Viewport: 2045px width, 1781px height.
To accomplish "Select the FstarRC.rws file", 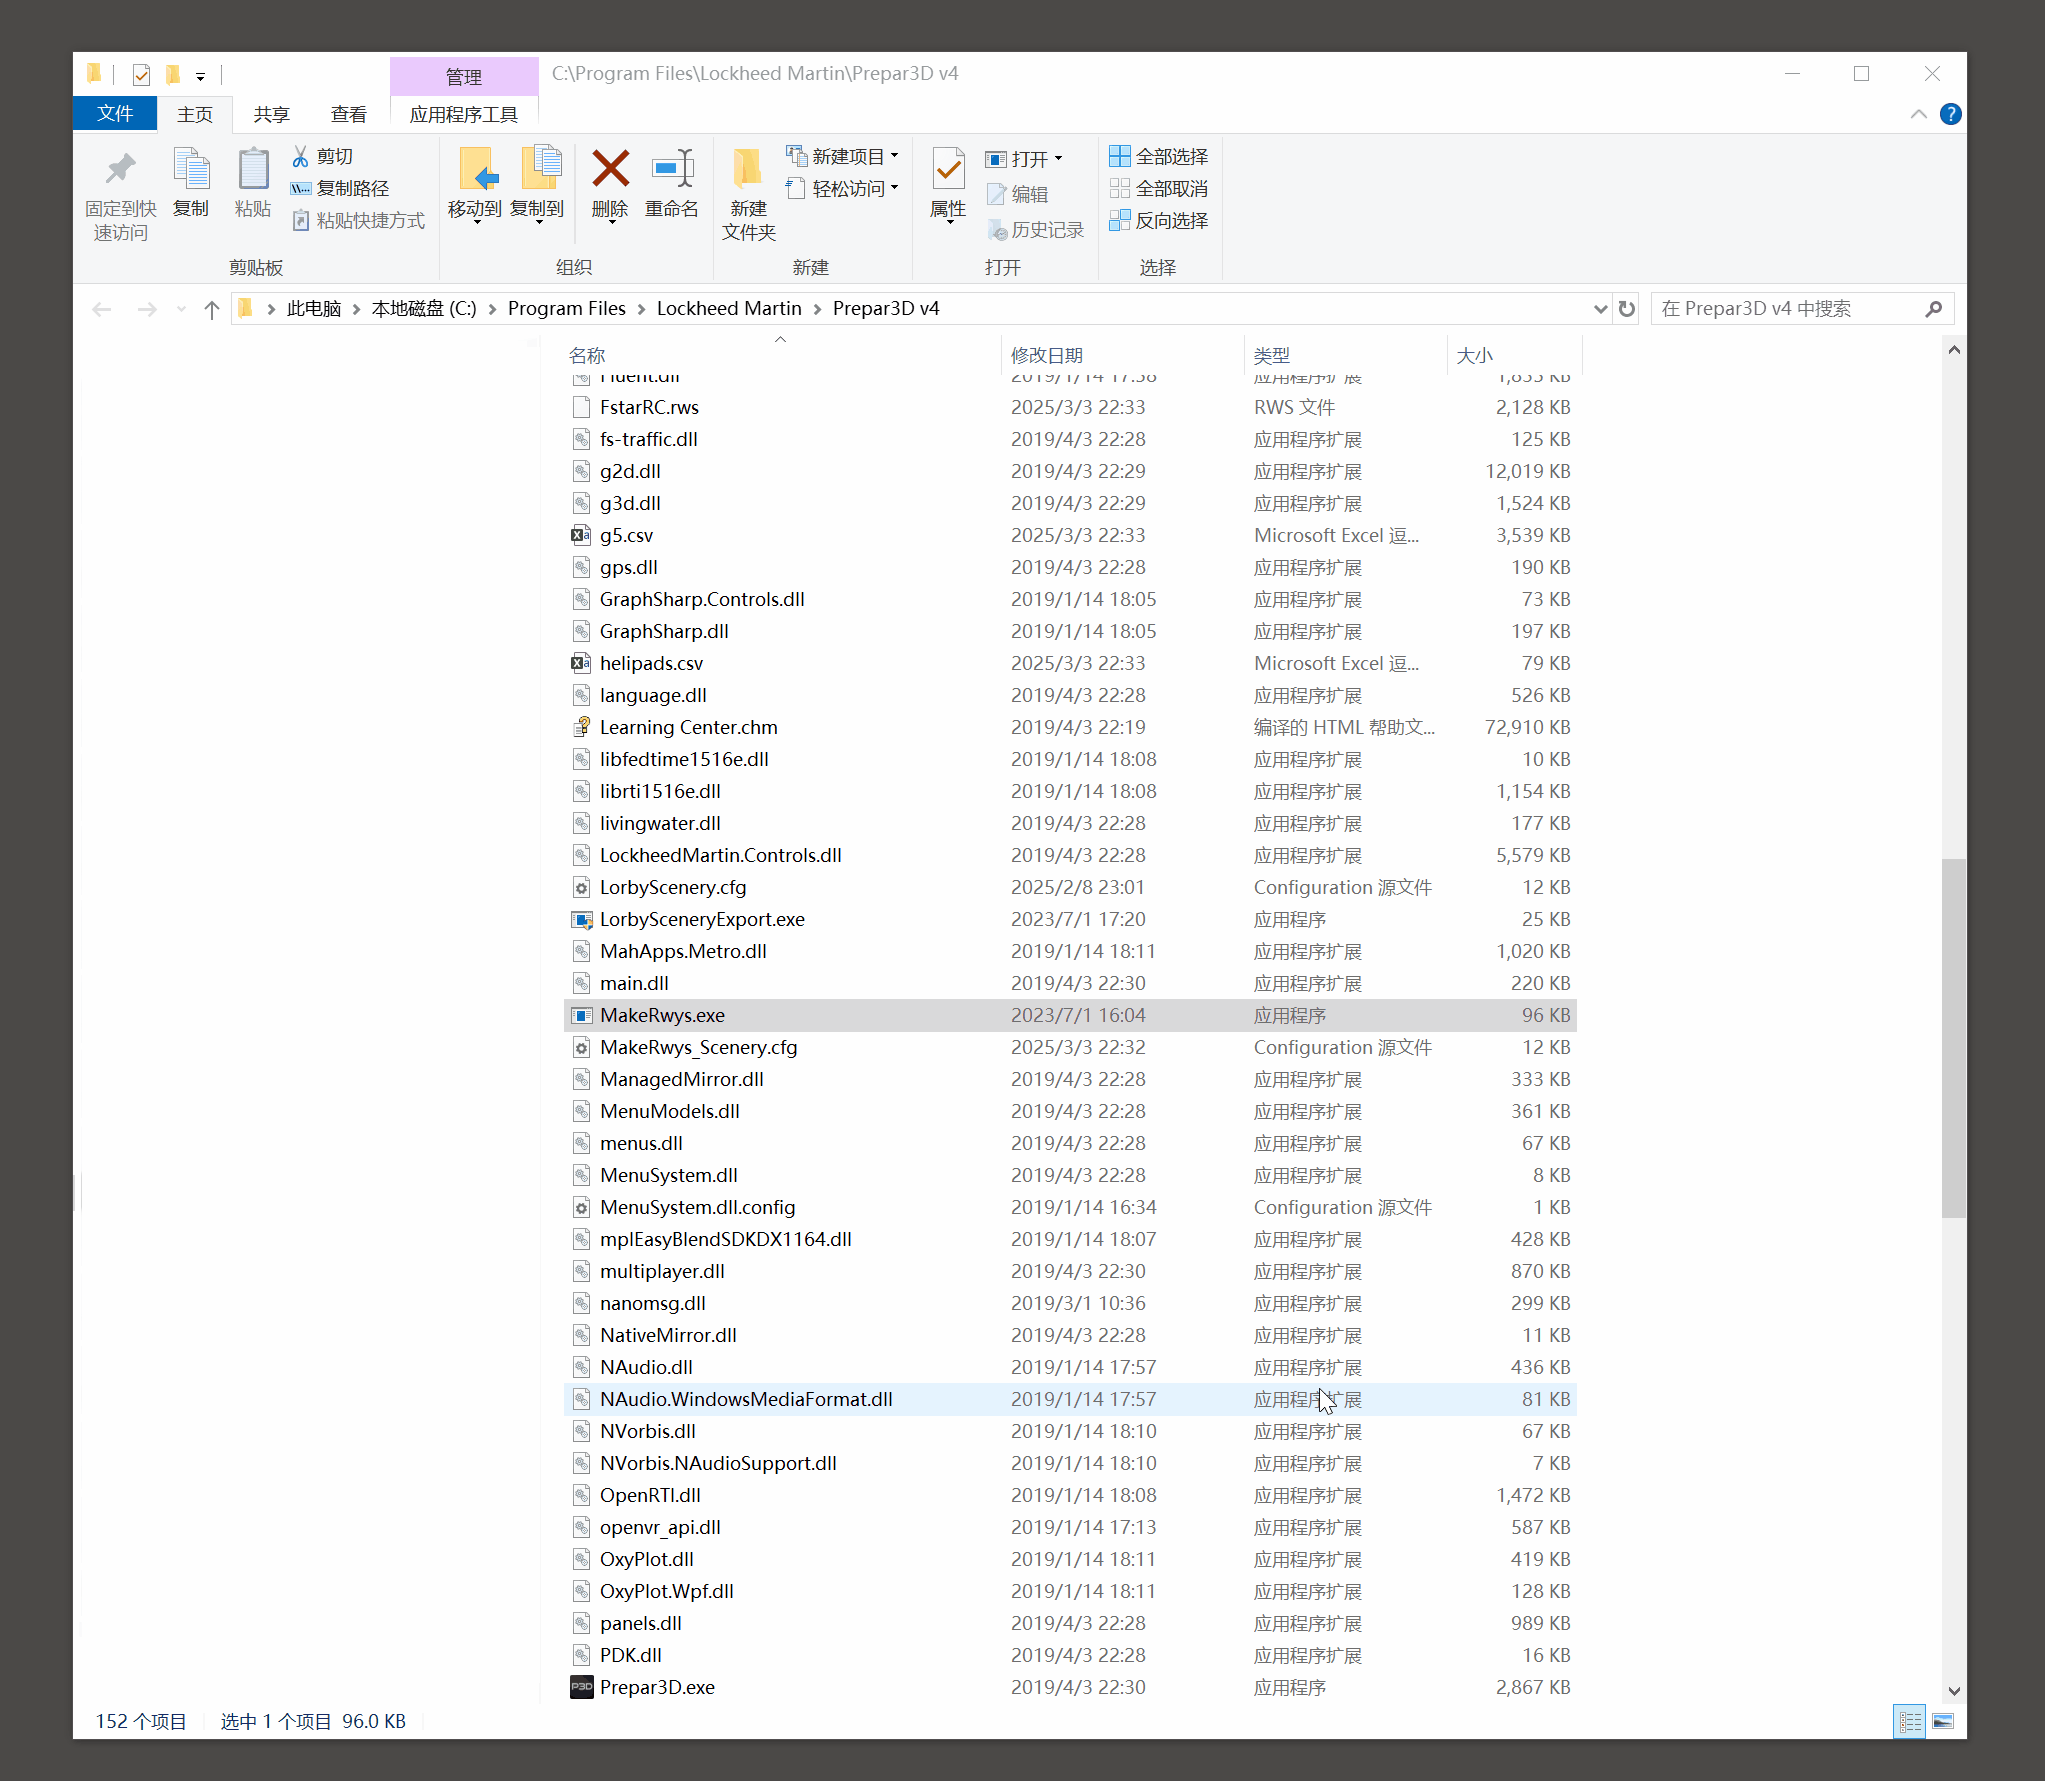I will coord(1070,407).
